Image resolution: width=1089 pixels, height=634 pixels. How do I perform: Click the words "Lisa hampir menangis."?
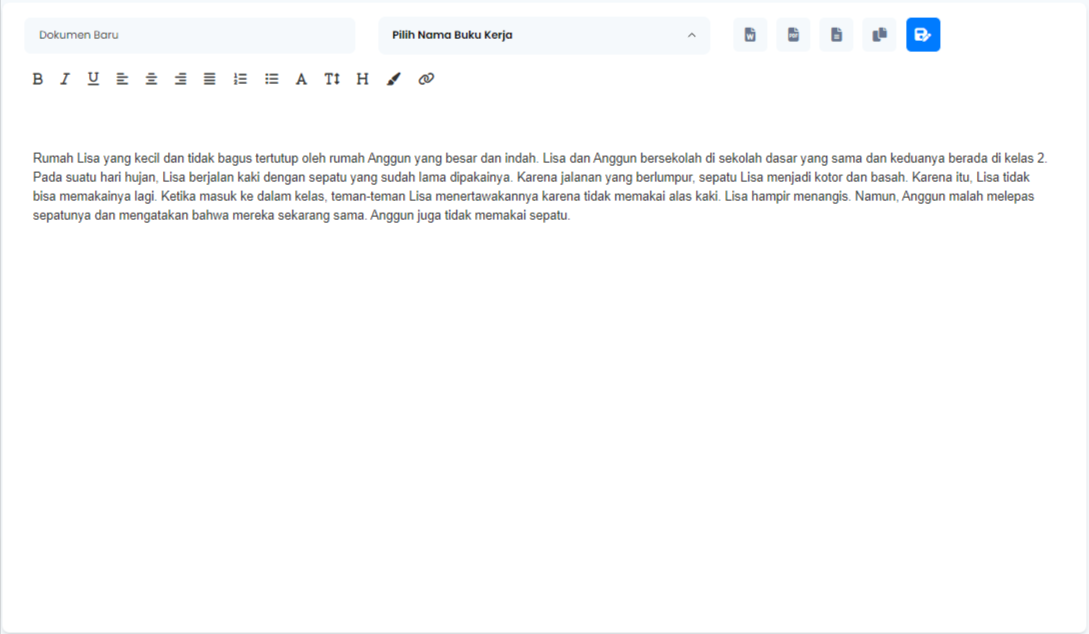point(788,197)
